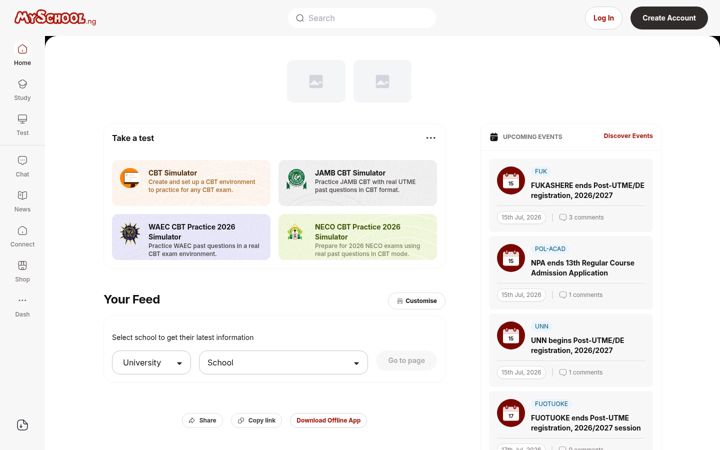The image size is (720, 450).
Task: Open the CBT Simulator card
Action: coord(191,183)
